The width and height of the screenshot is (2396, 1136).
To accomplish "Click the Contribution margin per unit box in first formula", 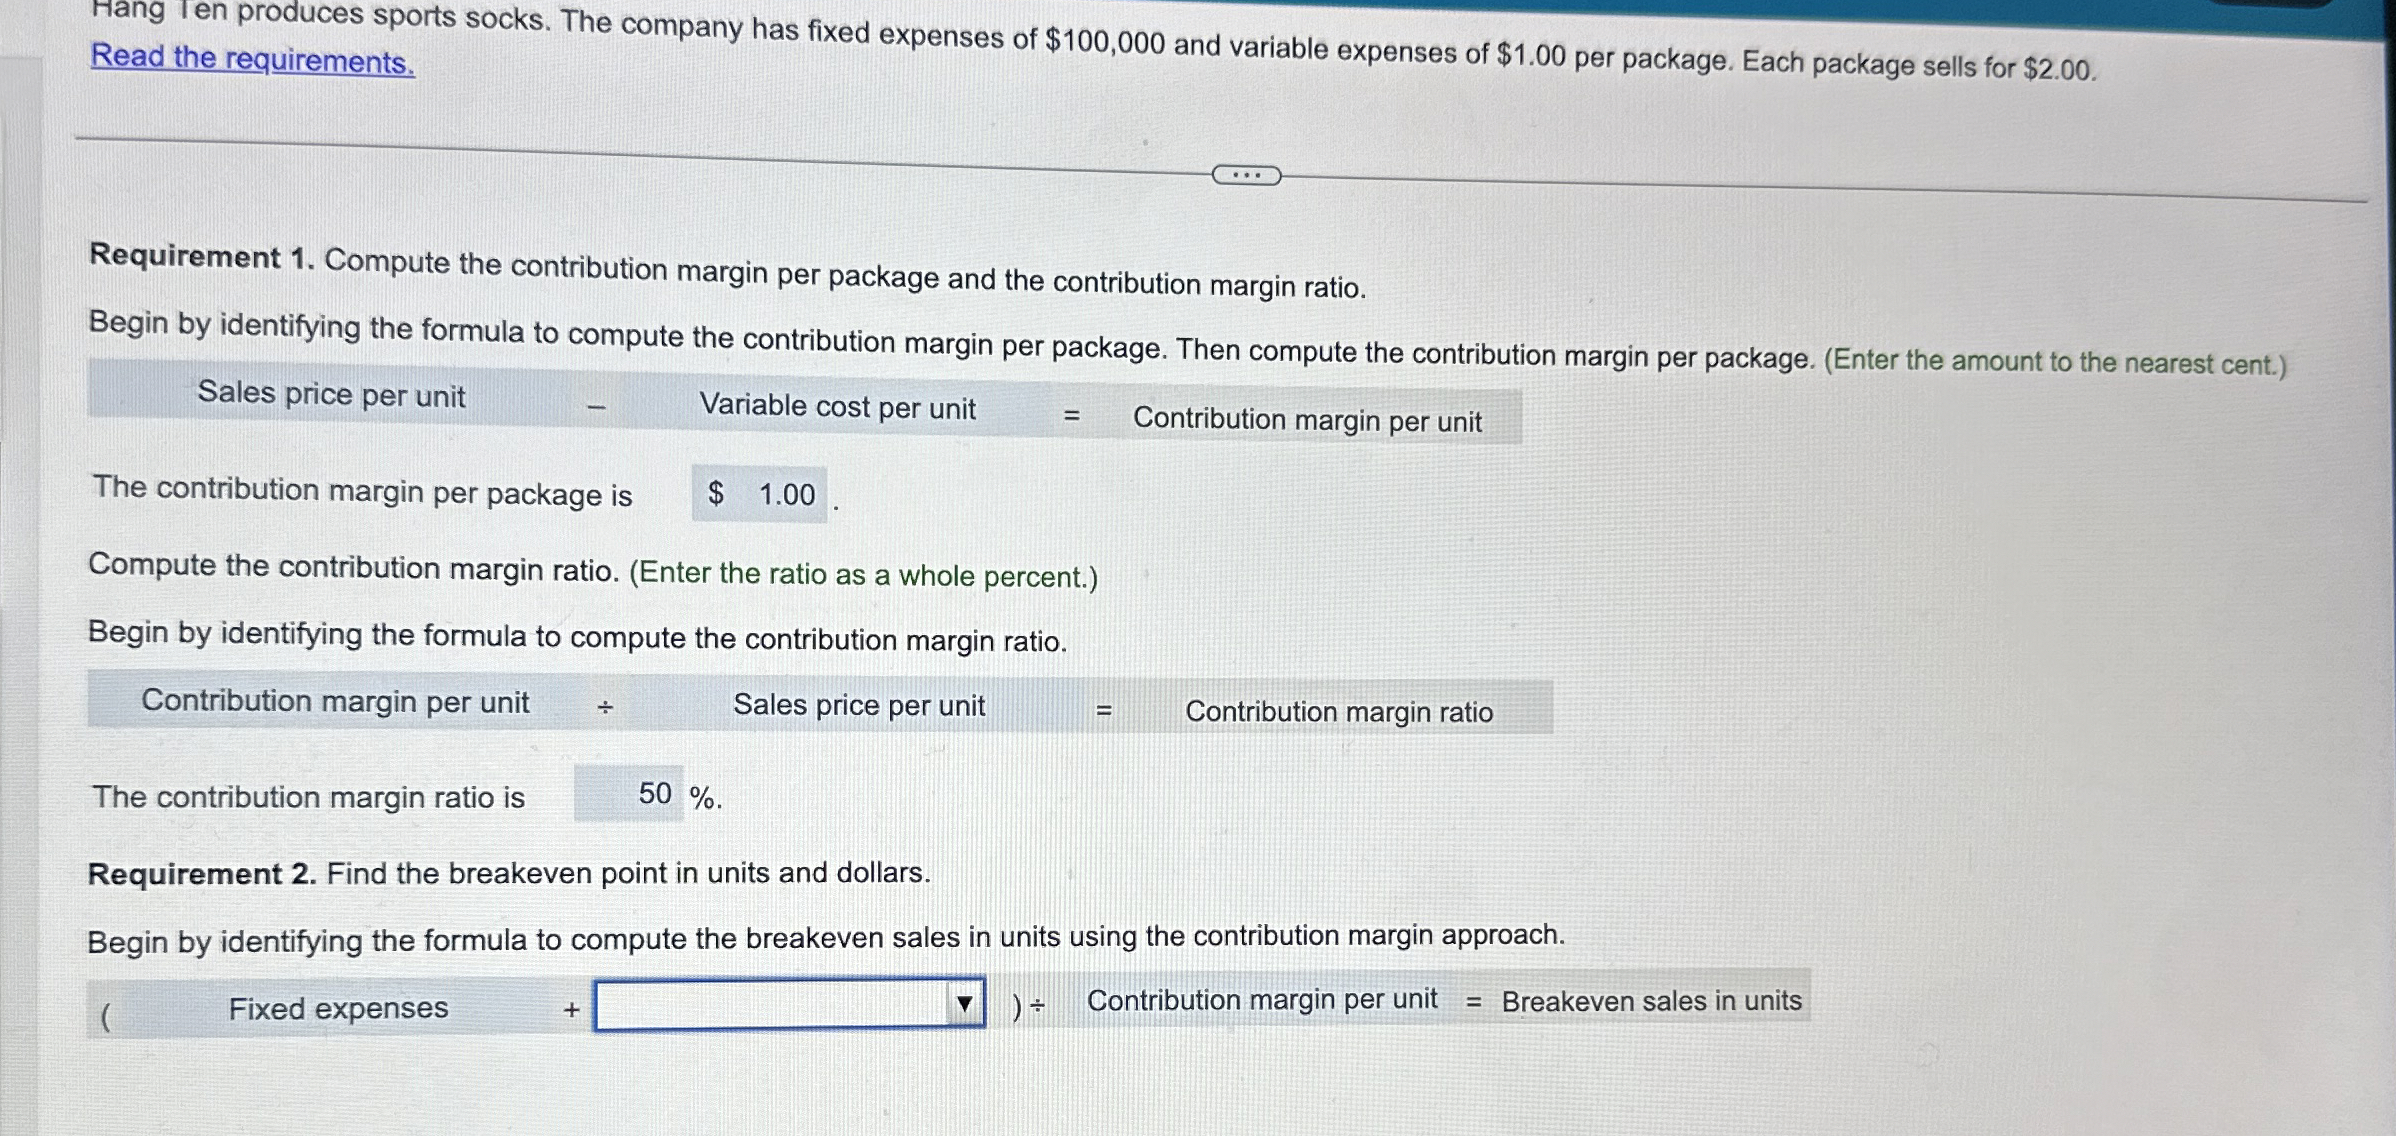I will [x=1309, y=421].
